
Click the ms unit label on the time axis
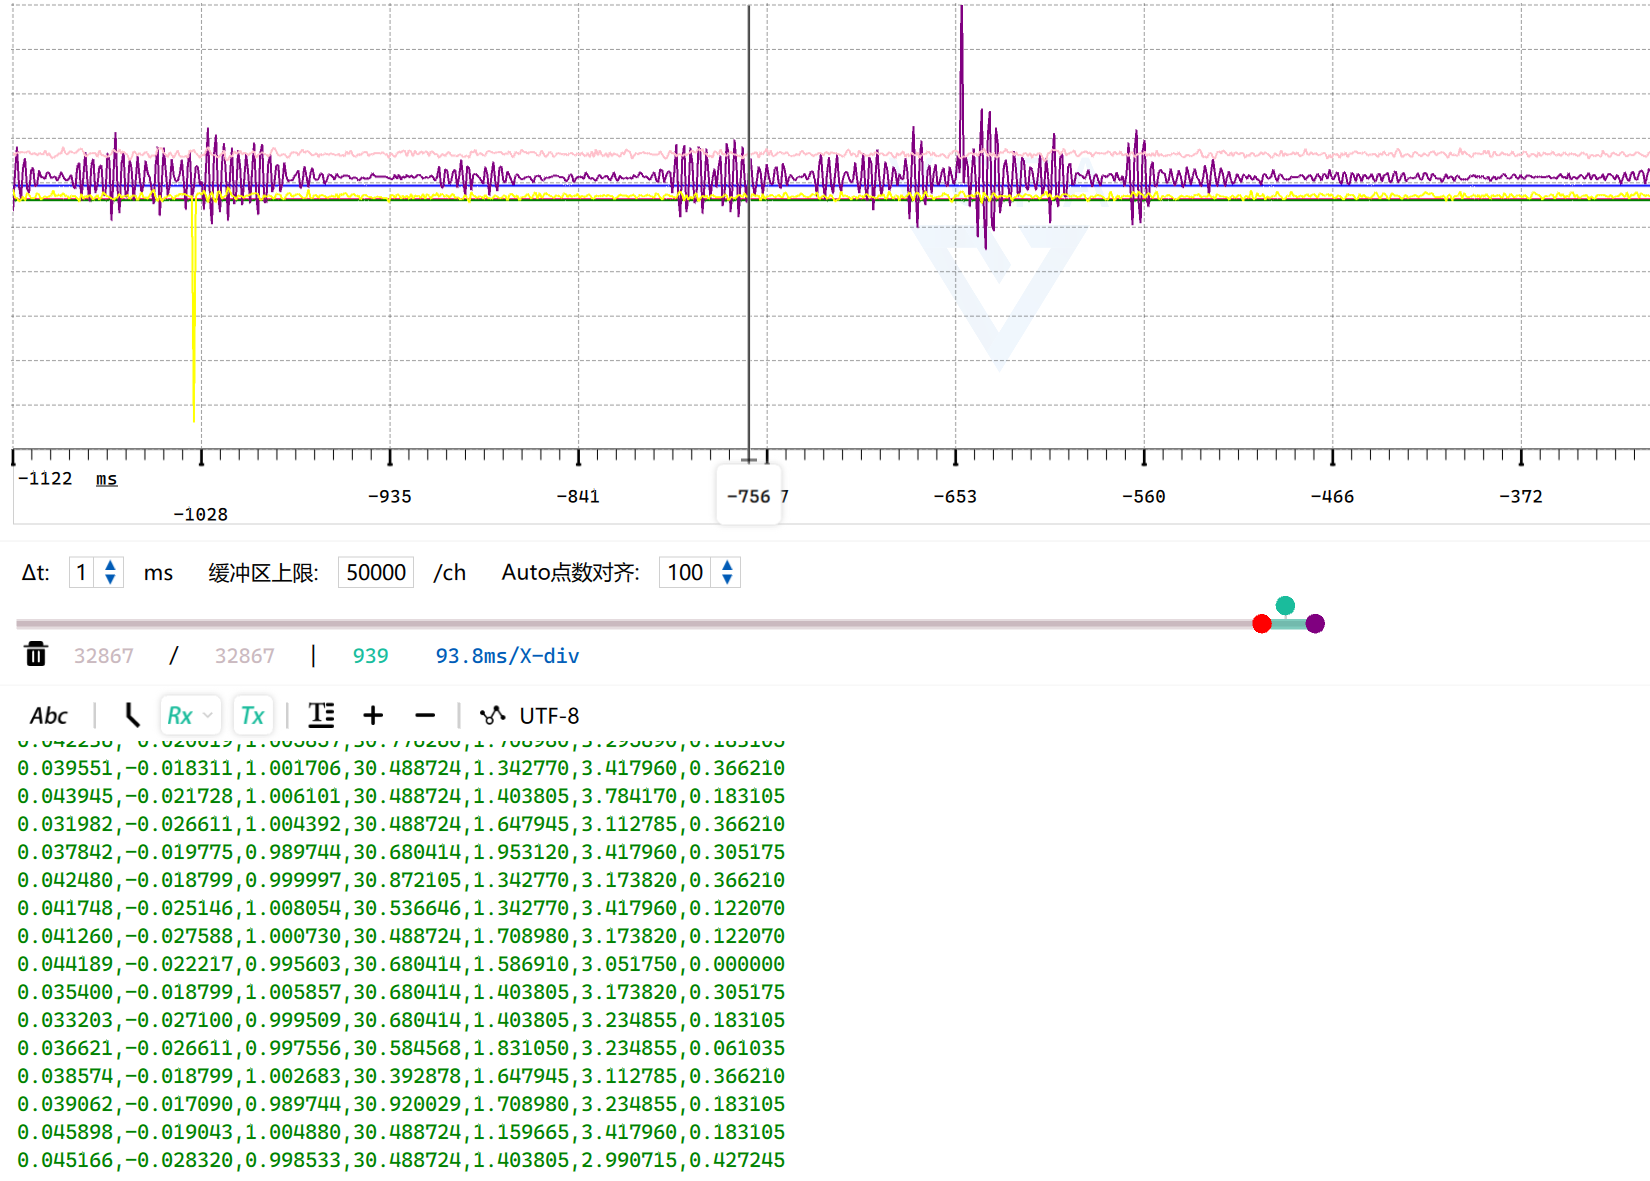106,479
